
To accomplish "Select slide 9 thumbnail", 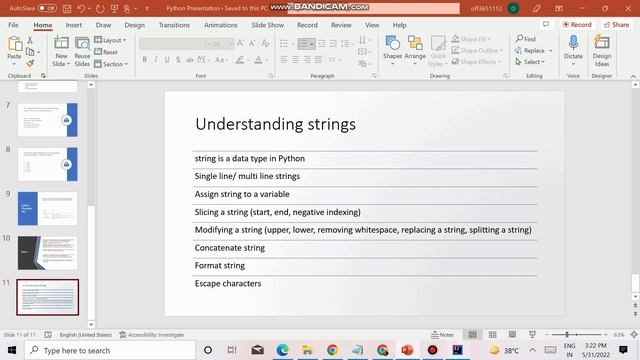I will click(x=47, y=208).
